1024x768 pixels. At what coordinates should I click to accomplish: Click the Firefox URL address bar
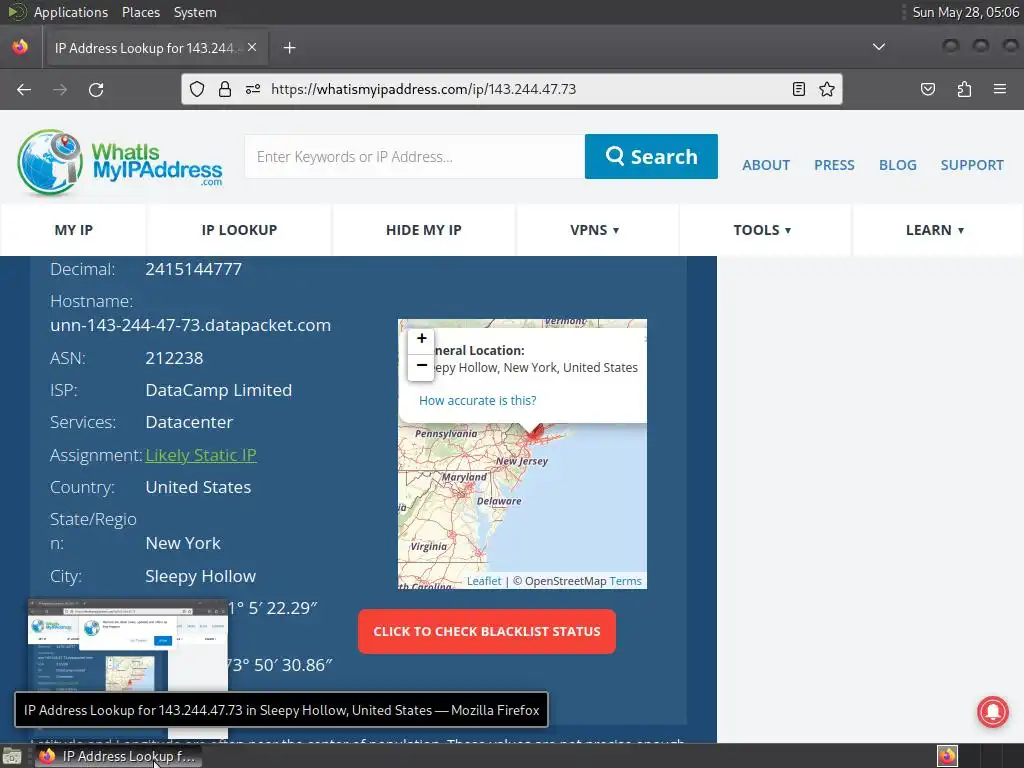511,89
